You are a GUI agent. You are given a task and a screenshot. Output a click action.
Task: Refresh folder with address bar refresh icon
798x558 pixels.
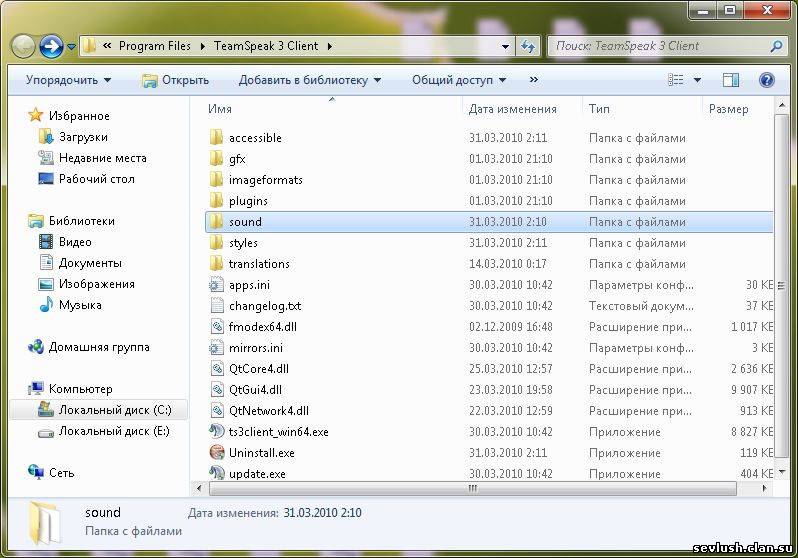coord(528,46)
